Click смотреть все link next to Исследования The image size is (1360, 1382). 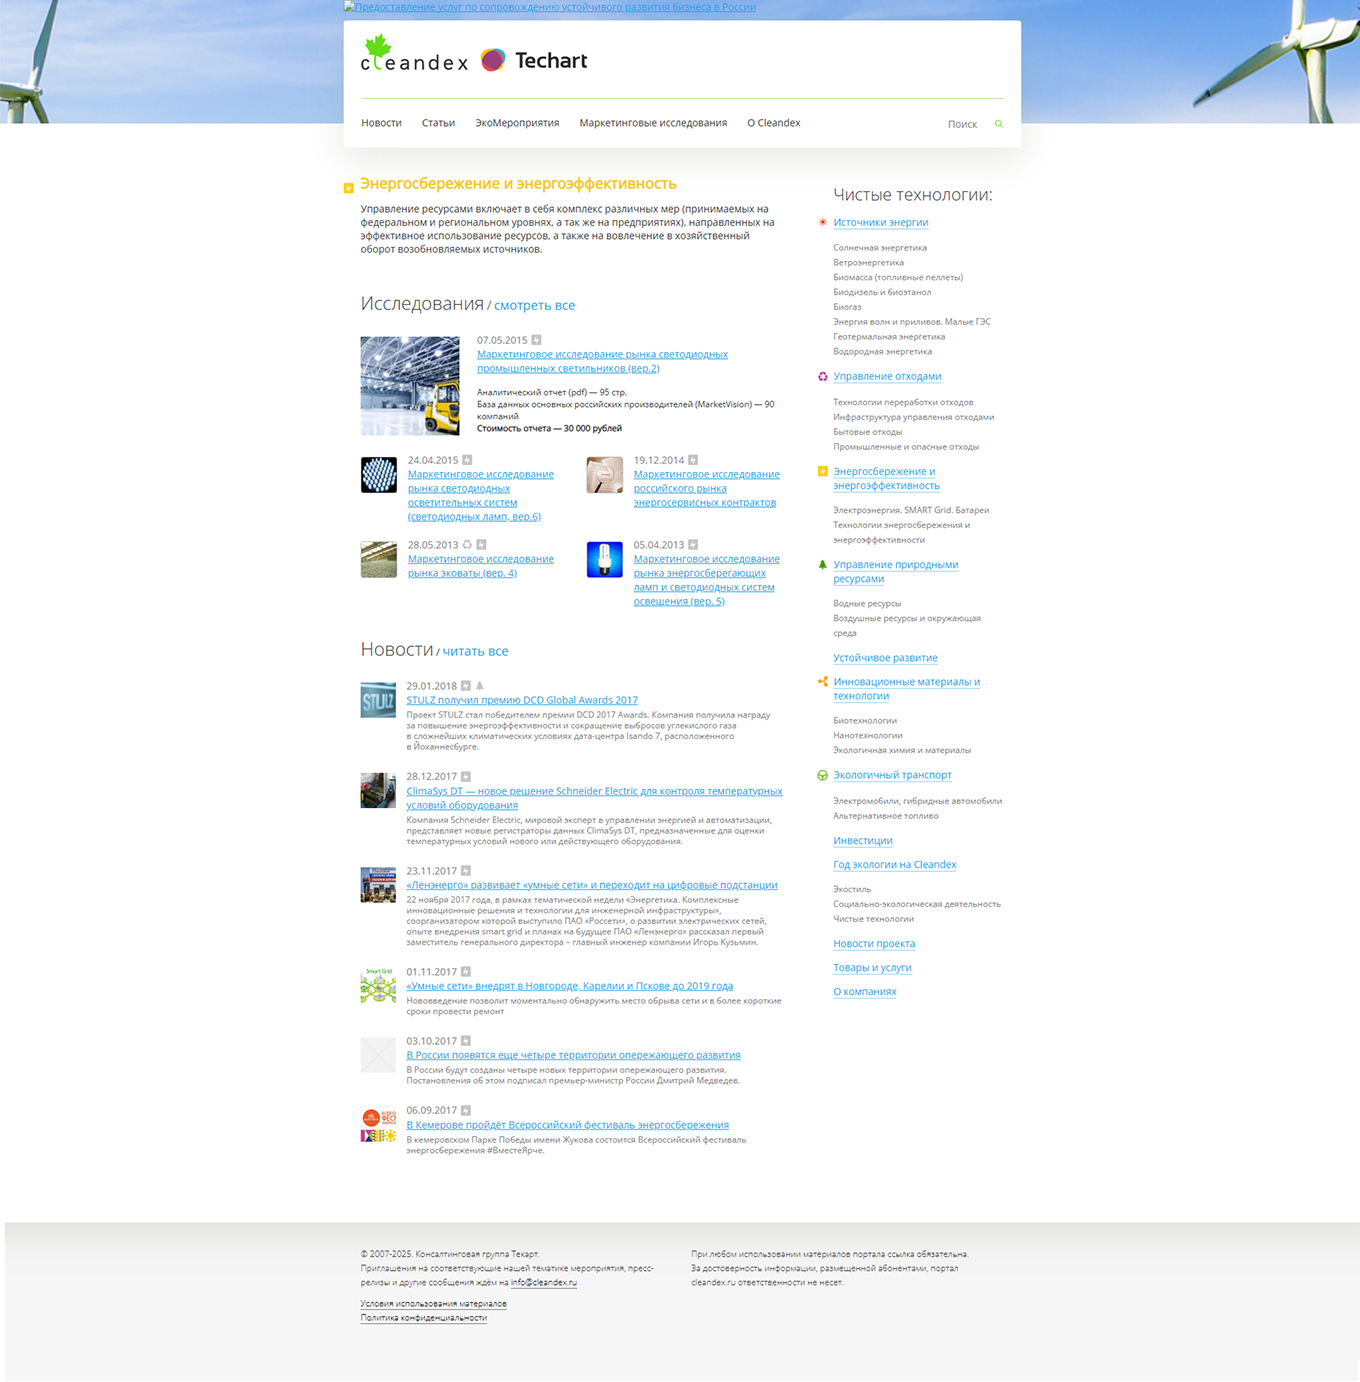534,306
